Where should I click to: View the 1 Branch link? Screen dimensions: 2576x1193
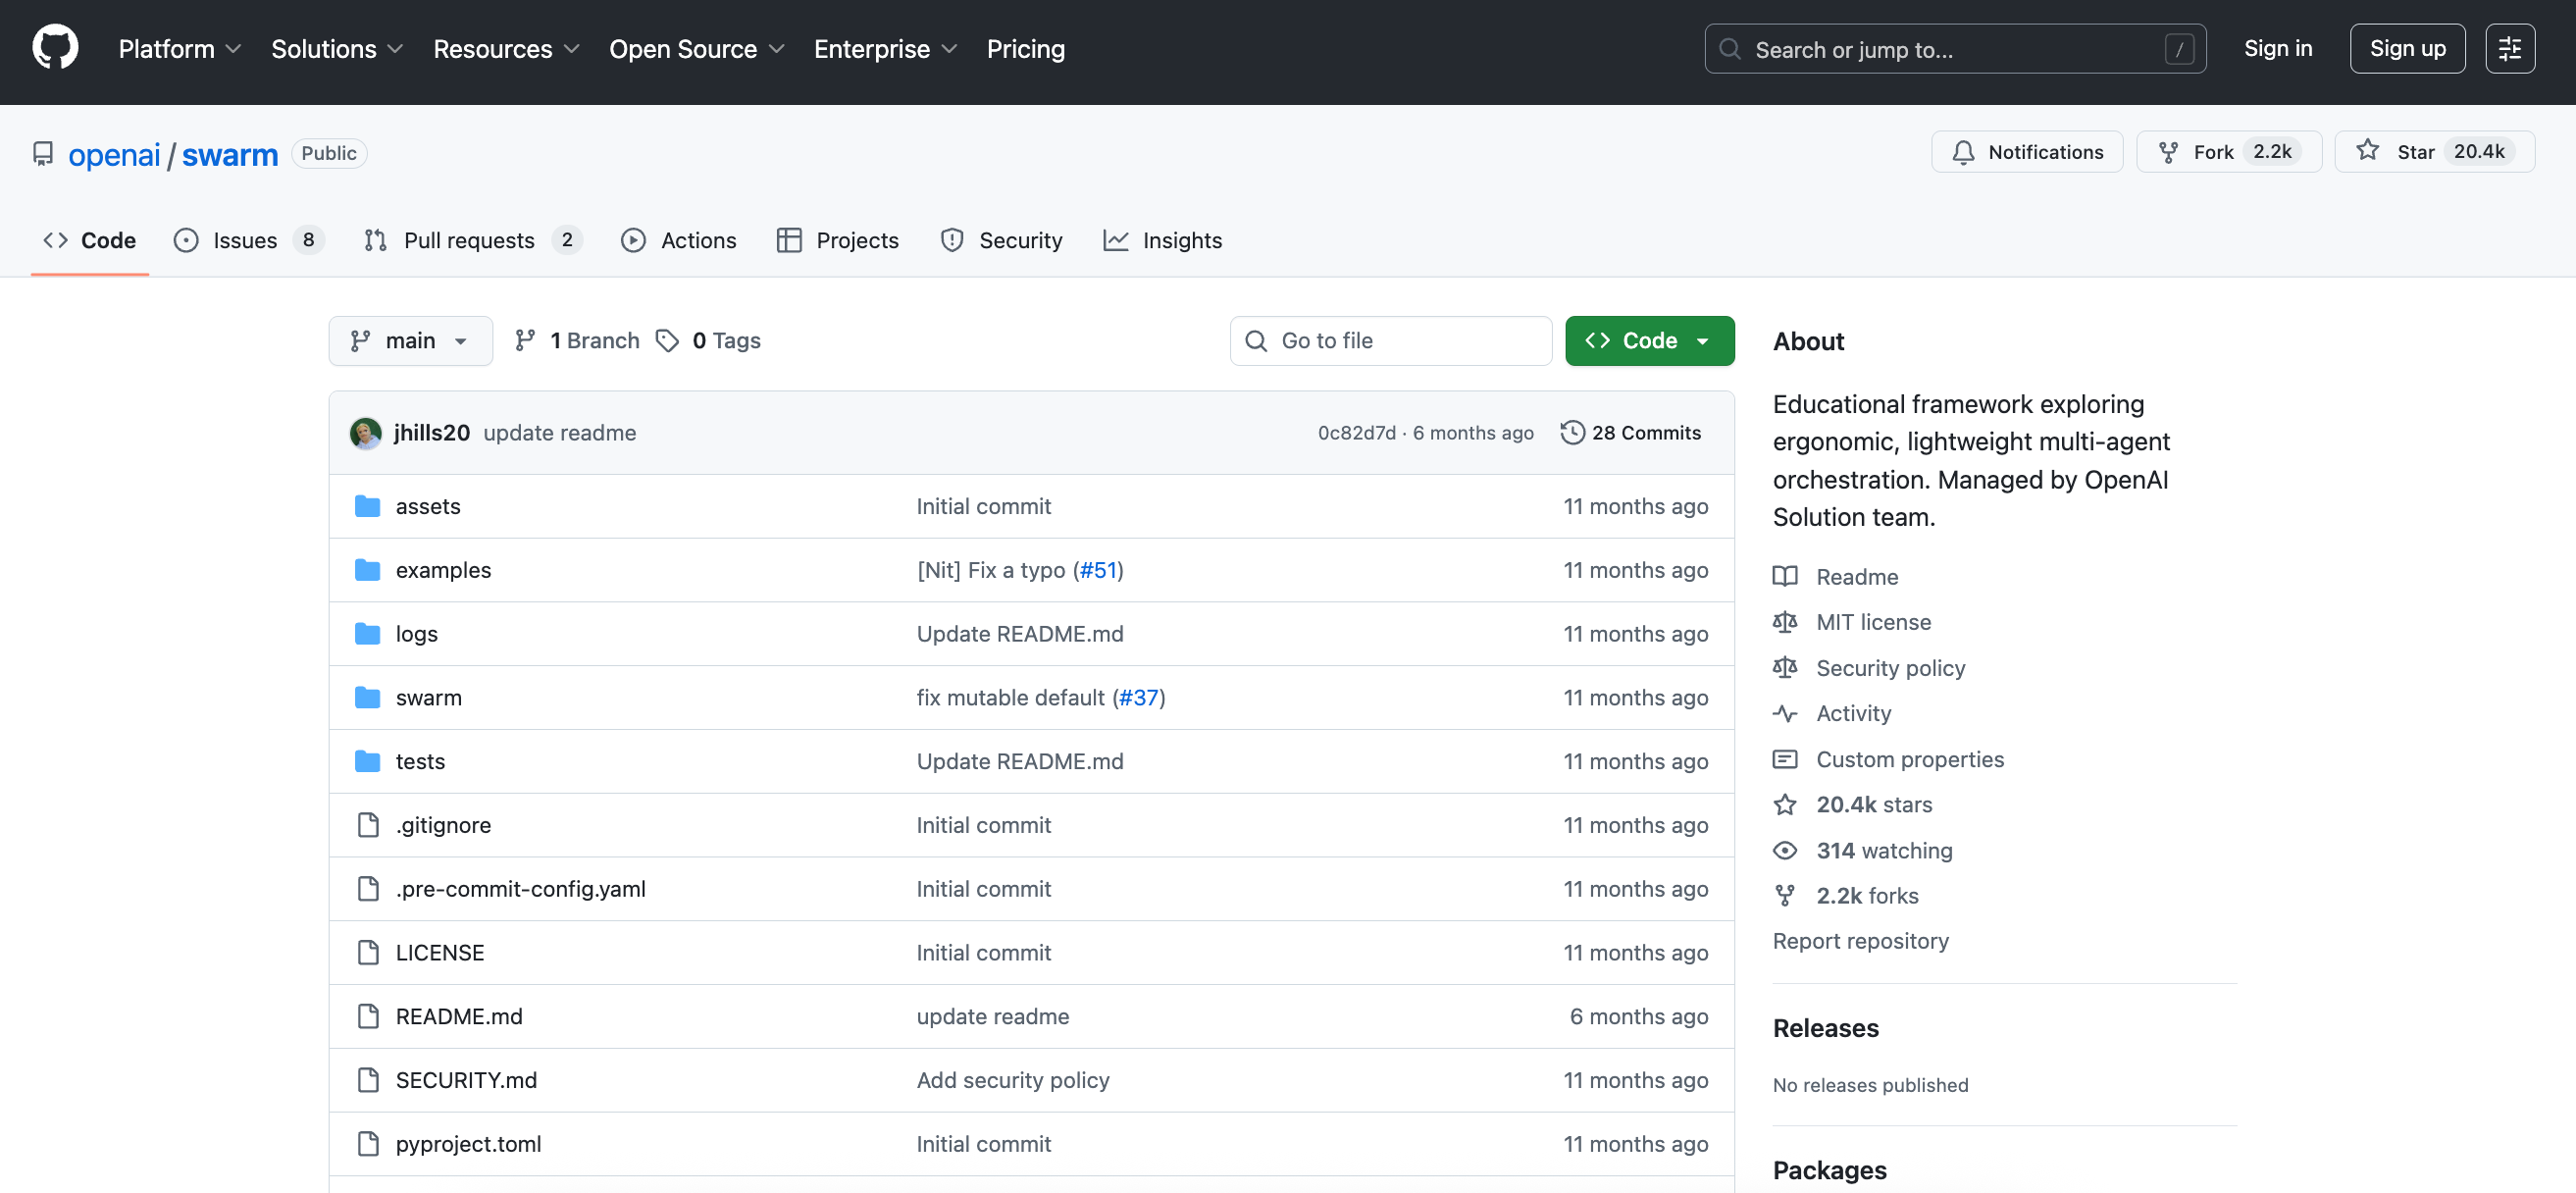pos(577,341)
